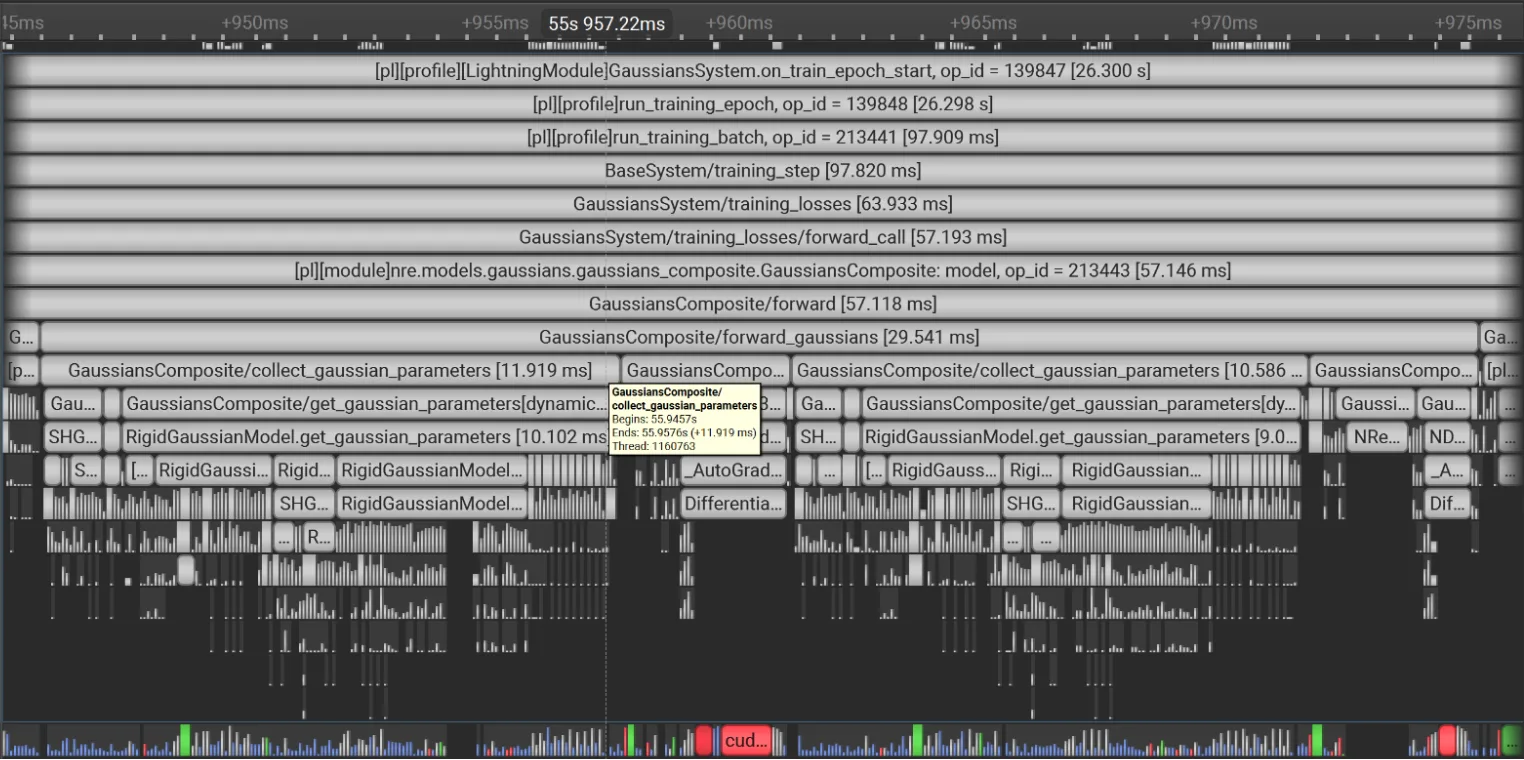1524x760 pixels.
Task: Click the R... range block
Action: [318, 537]
